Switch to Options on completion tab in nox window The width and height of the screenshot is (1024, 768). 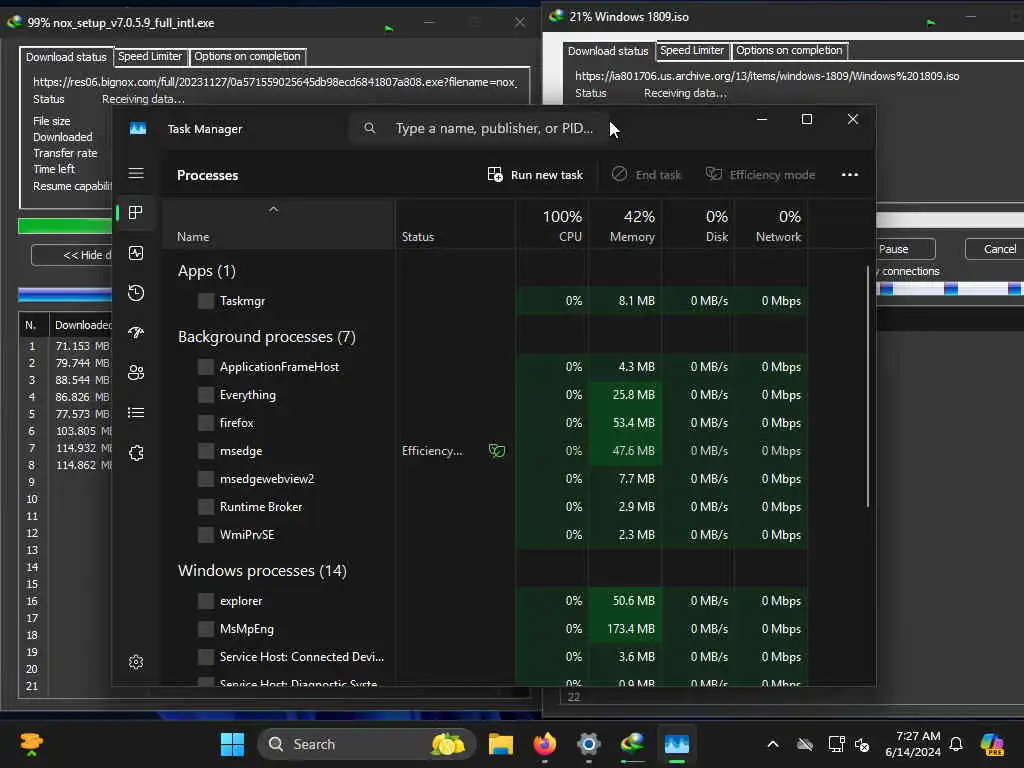[248, 57]
